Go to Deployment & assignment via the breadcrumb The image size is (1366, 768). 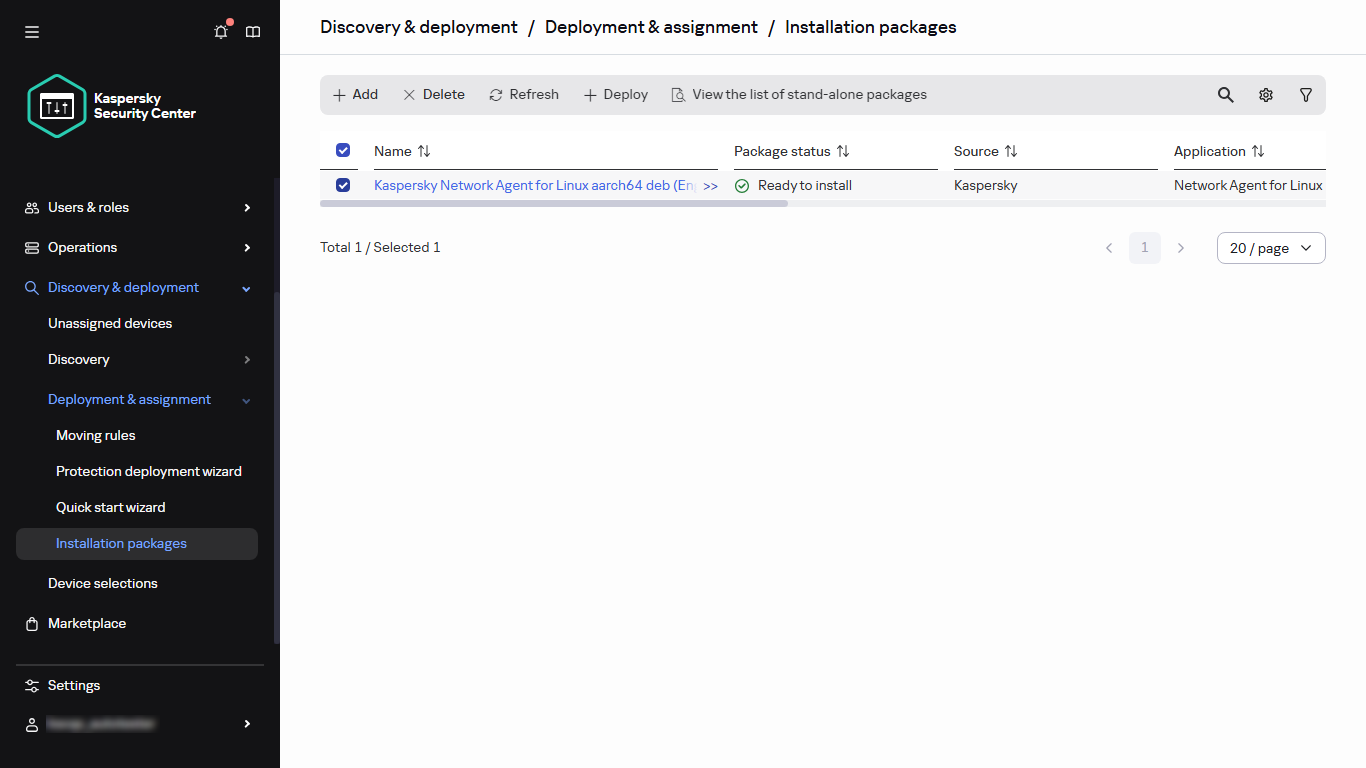[x=651, y=27]
